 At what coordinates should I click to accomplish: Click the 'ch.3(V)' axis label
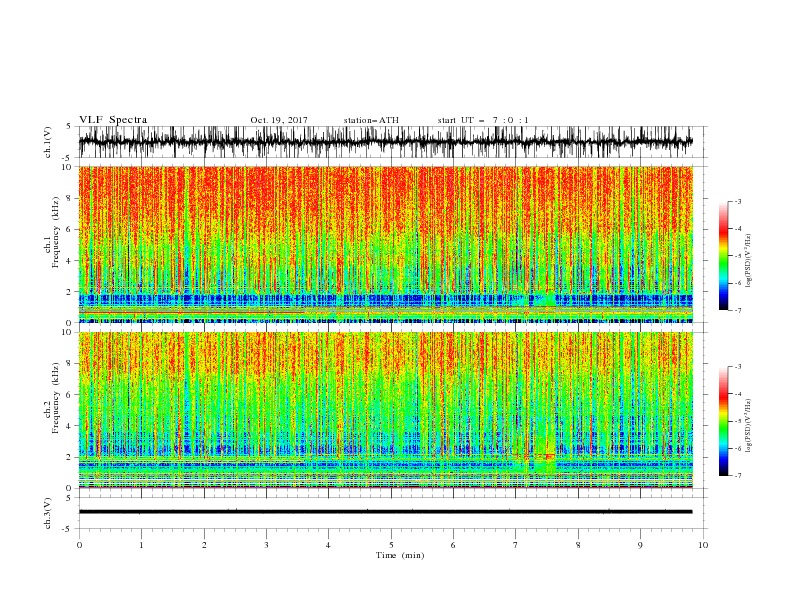coord(48,513)
